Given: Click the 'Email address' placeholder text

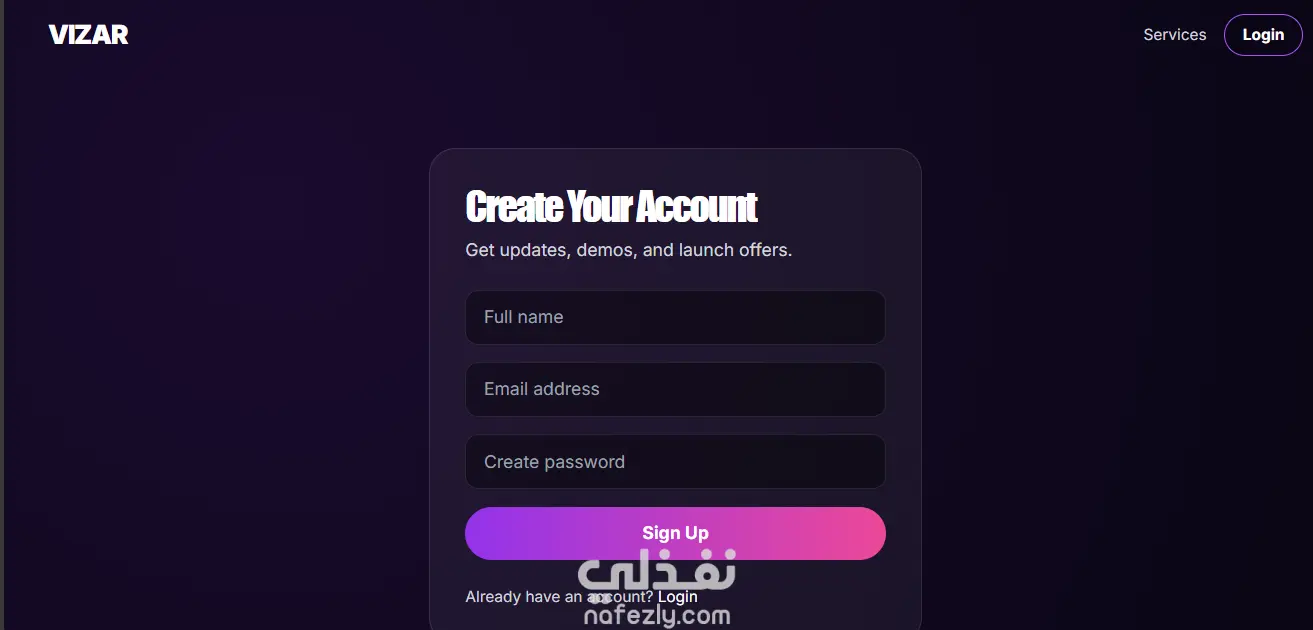Looking at the screenshot, I should click(x=542, y=389).
